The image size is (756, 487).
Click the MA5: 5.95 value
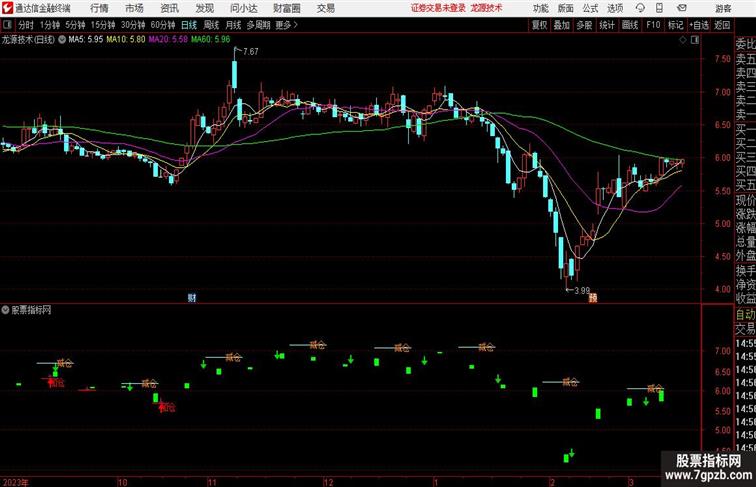(86, 40)
